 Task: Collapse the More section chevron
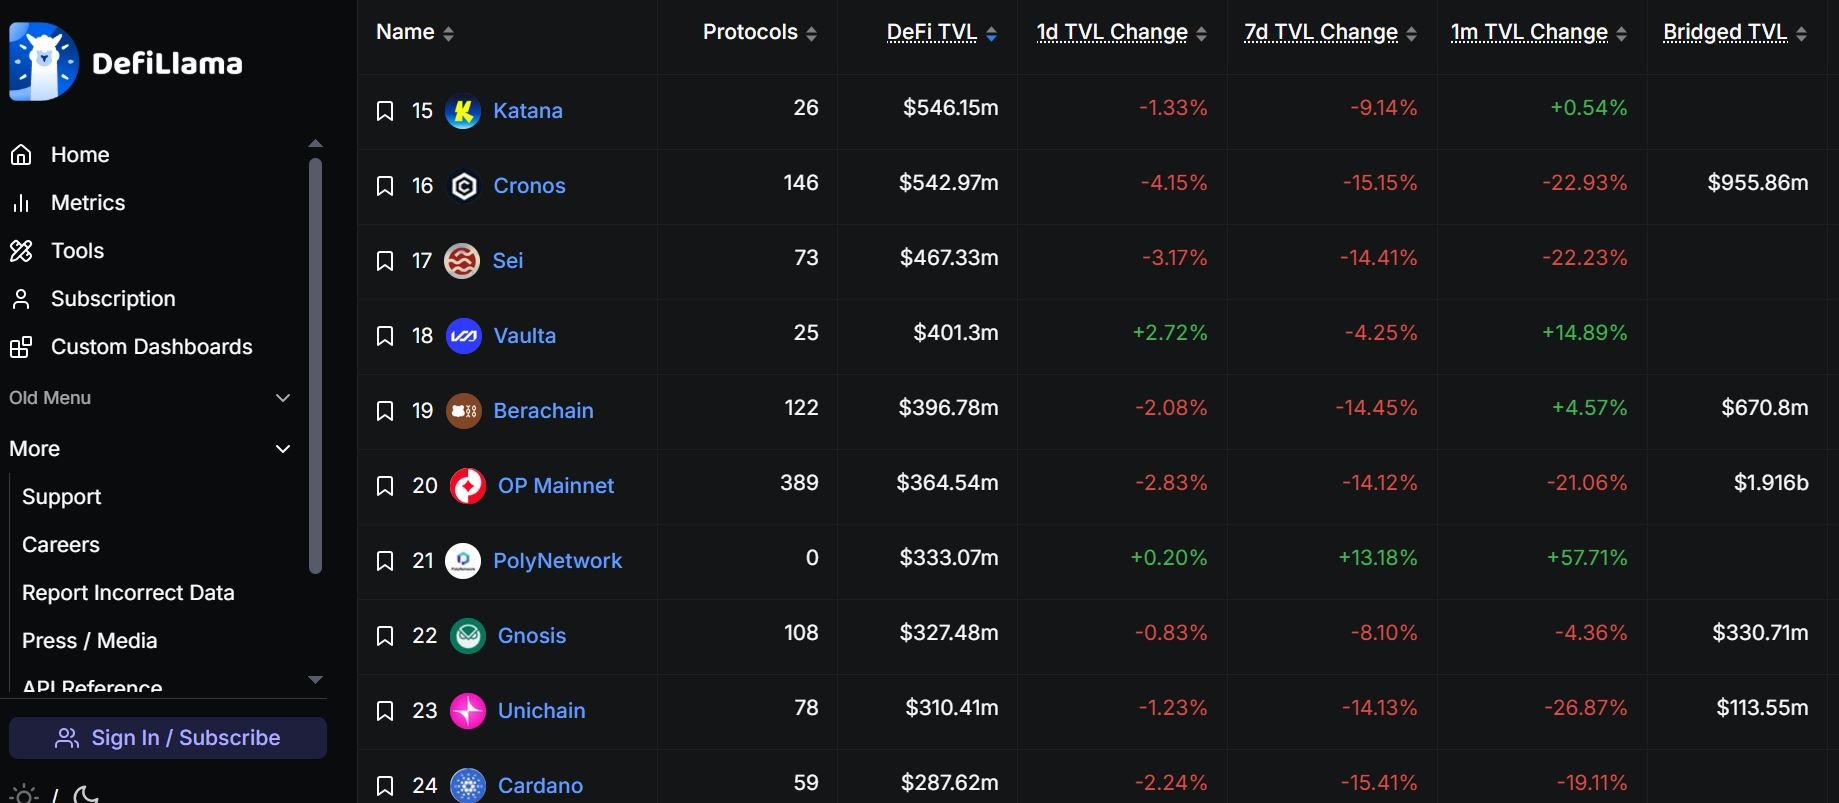283,449
